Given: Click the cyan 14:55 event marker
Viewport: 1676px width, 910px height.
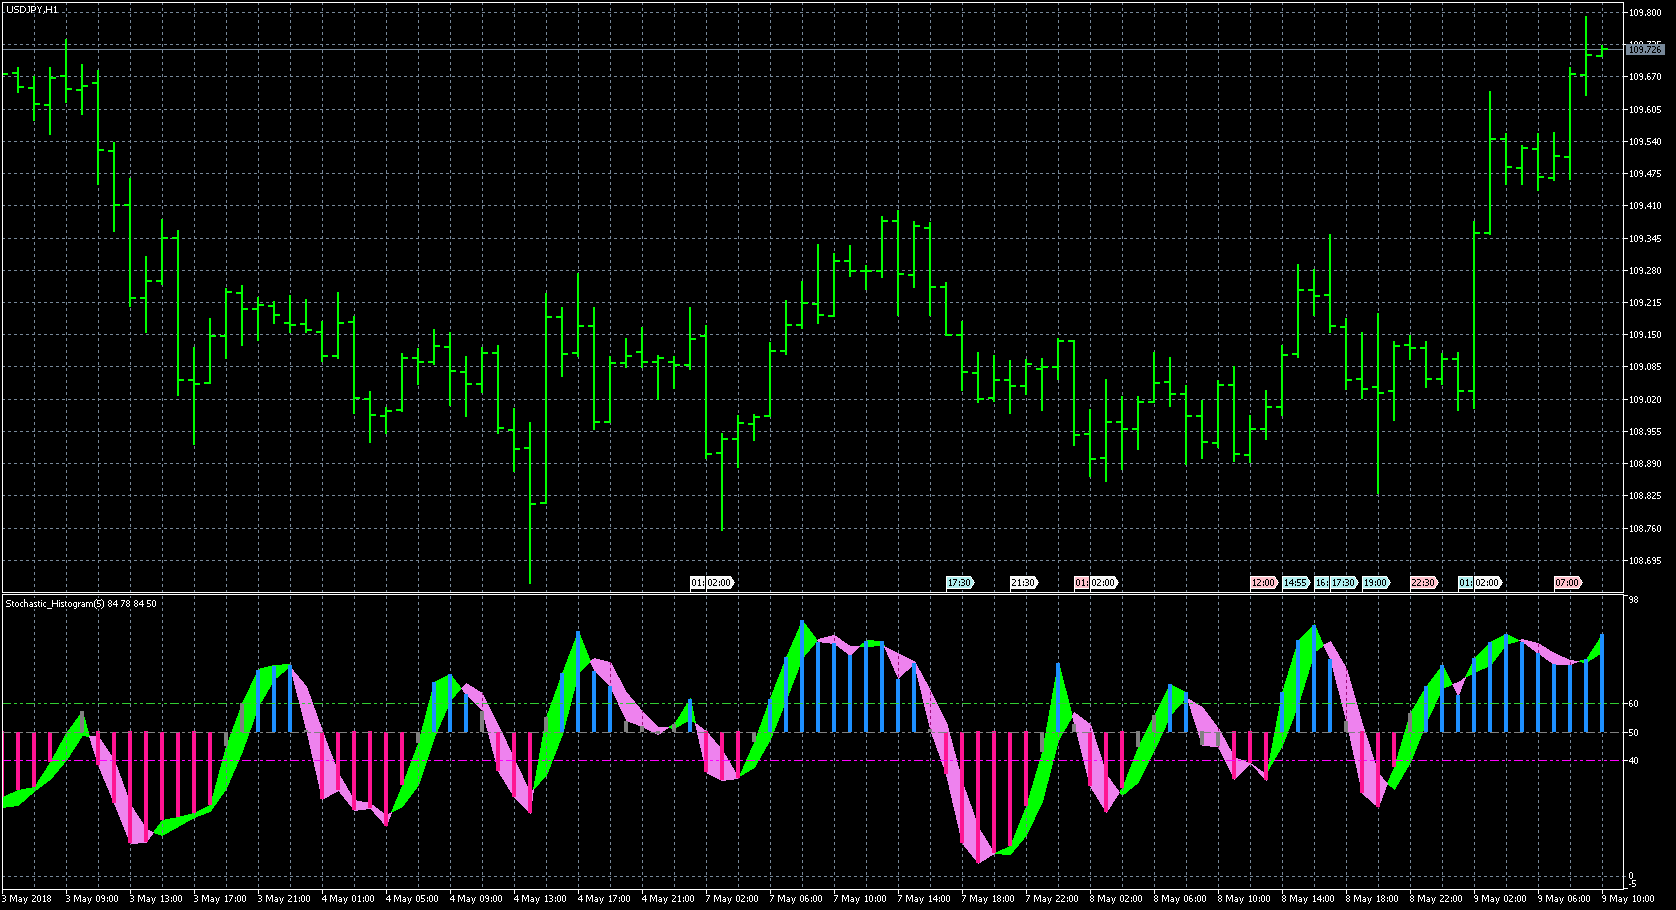Looking at the screenshot, I should tap(1295, 583).
